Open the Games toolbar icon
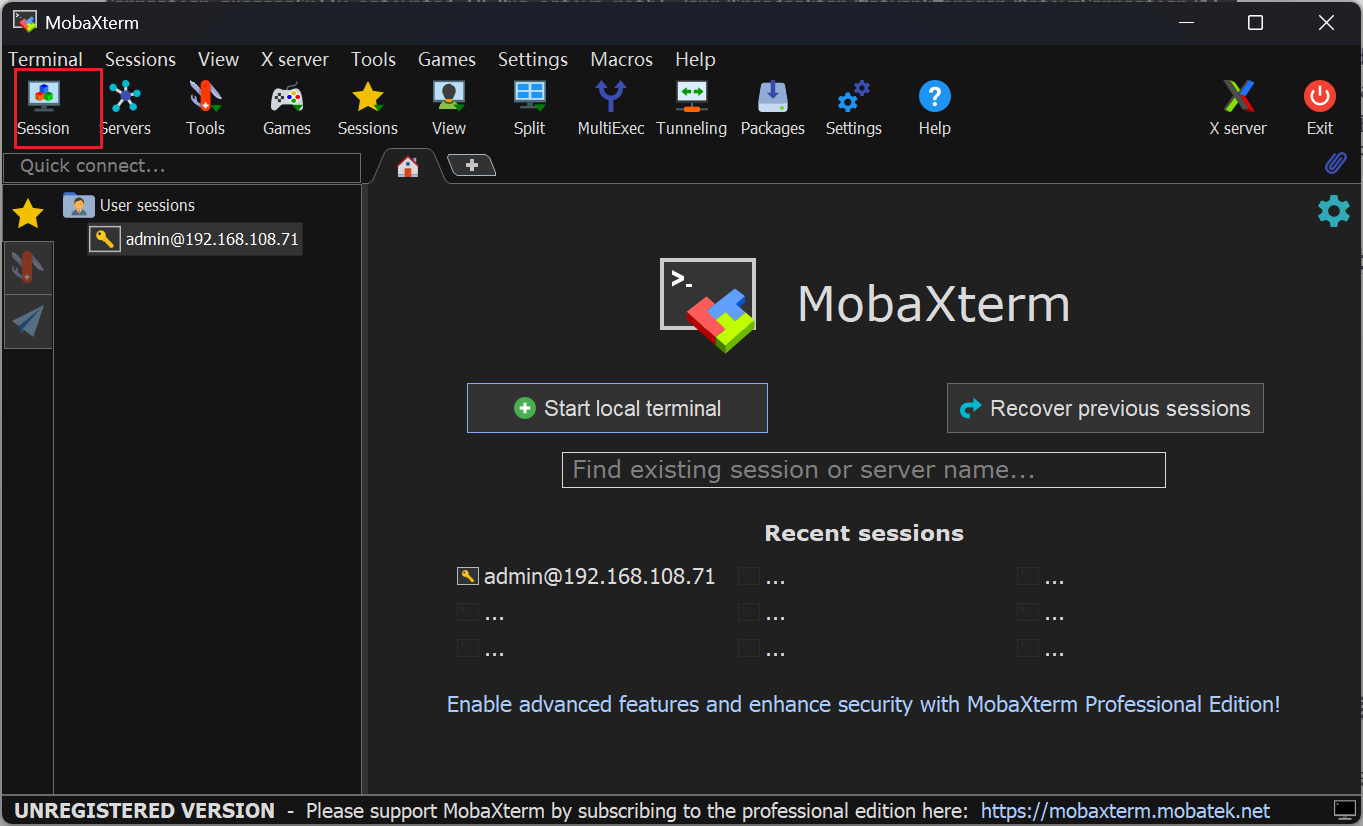 (x=287, y=108)
